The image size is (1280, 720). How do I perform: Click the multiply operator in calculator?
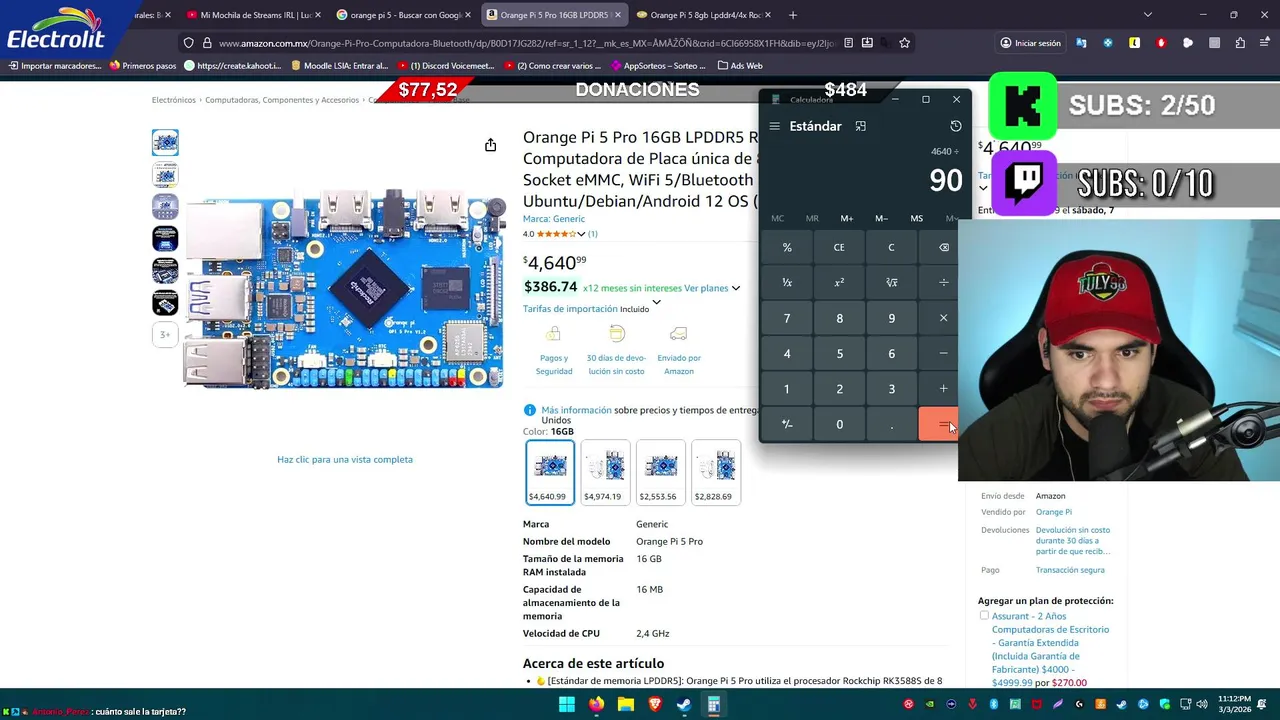click(943, 318)
